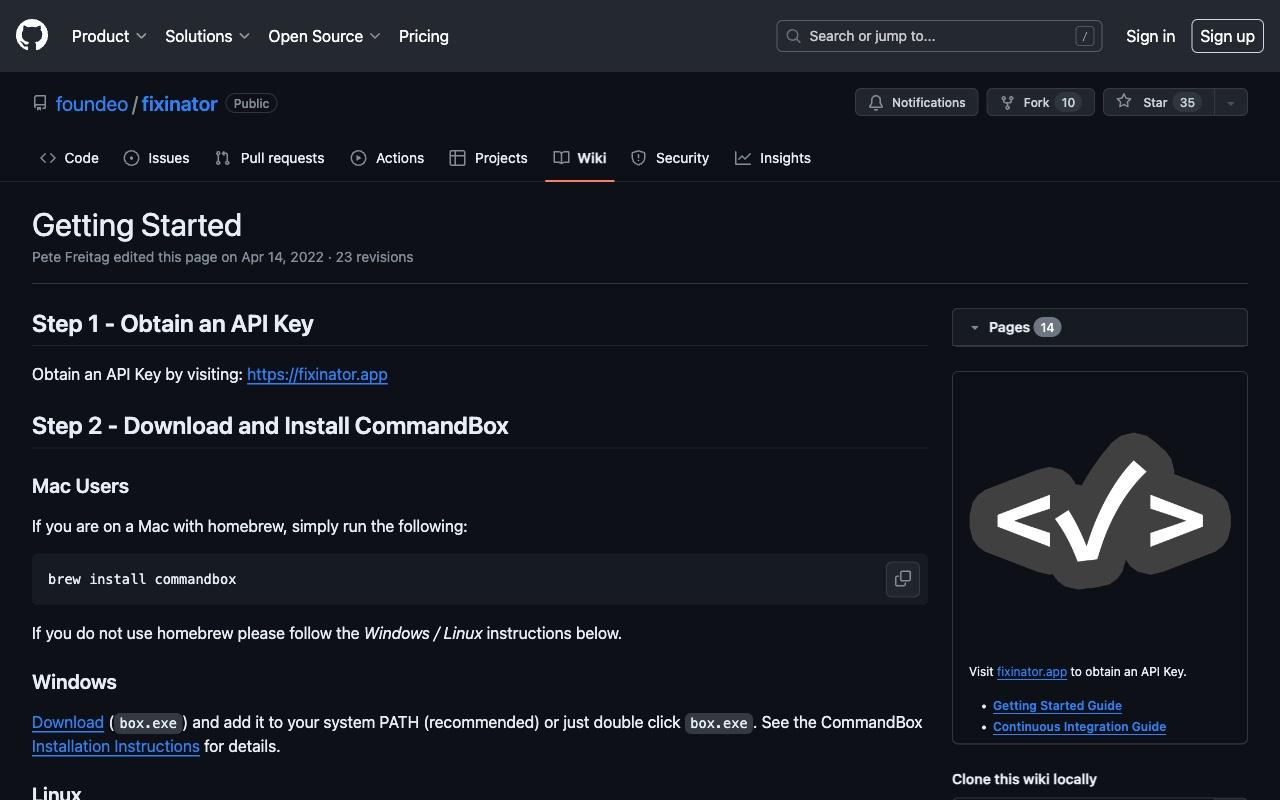Click the slash shortcut key icon
The image size is (1280, 800).
click(x=1084, y=36)
